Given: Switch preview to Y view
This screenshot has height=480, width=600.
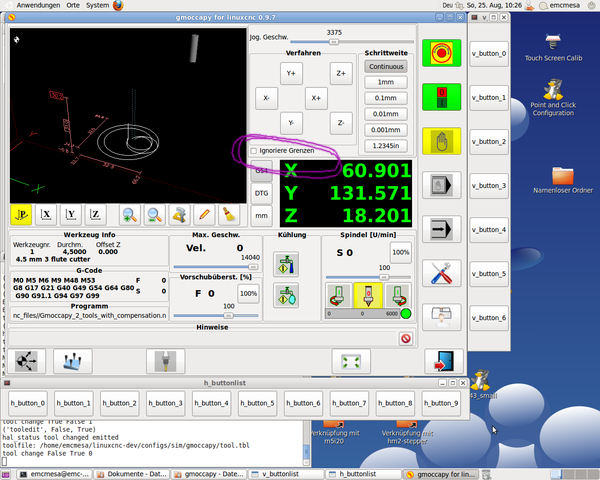Looking at the screenshot, I should [70, 215].
